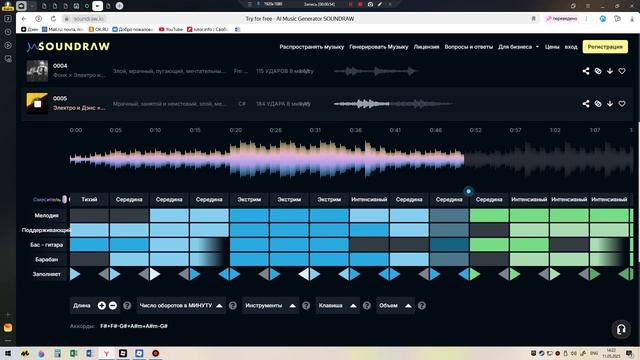Viewport: 640px width, 360px height.
Task: Favorite track 0004 with the heart
Action: [622, 71]
